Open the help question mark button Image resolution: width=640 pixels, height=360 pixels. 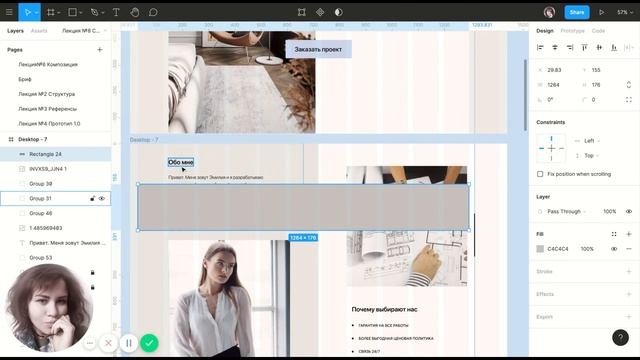click(x=620, y=338)
